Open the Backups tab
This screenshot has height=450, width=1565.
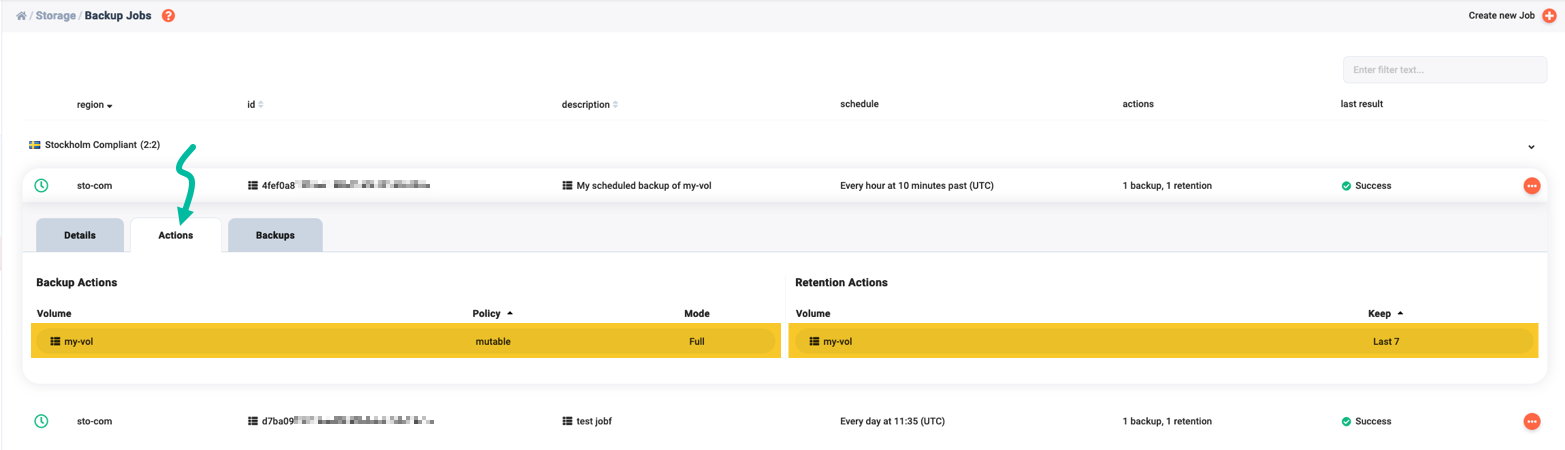(275, 235)
